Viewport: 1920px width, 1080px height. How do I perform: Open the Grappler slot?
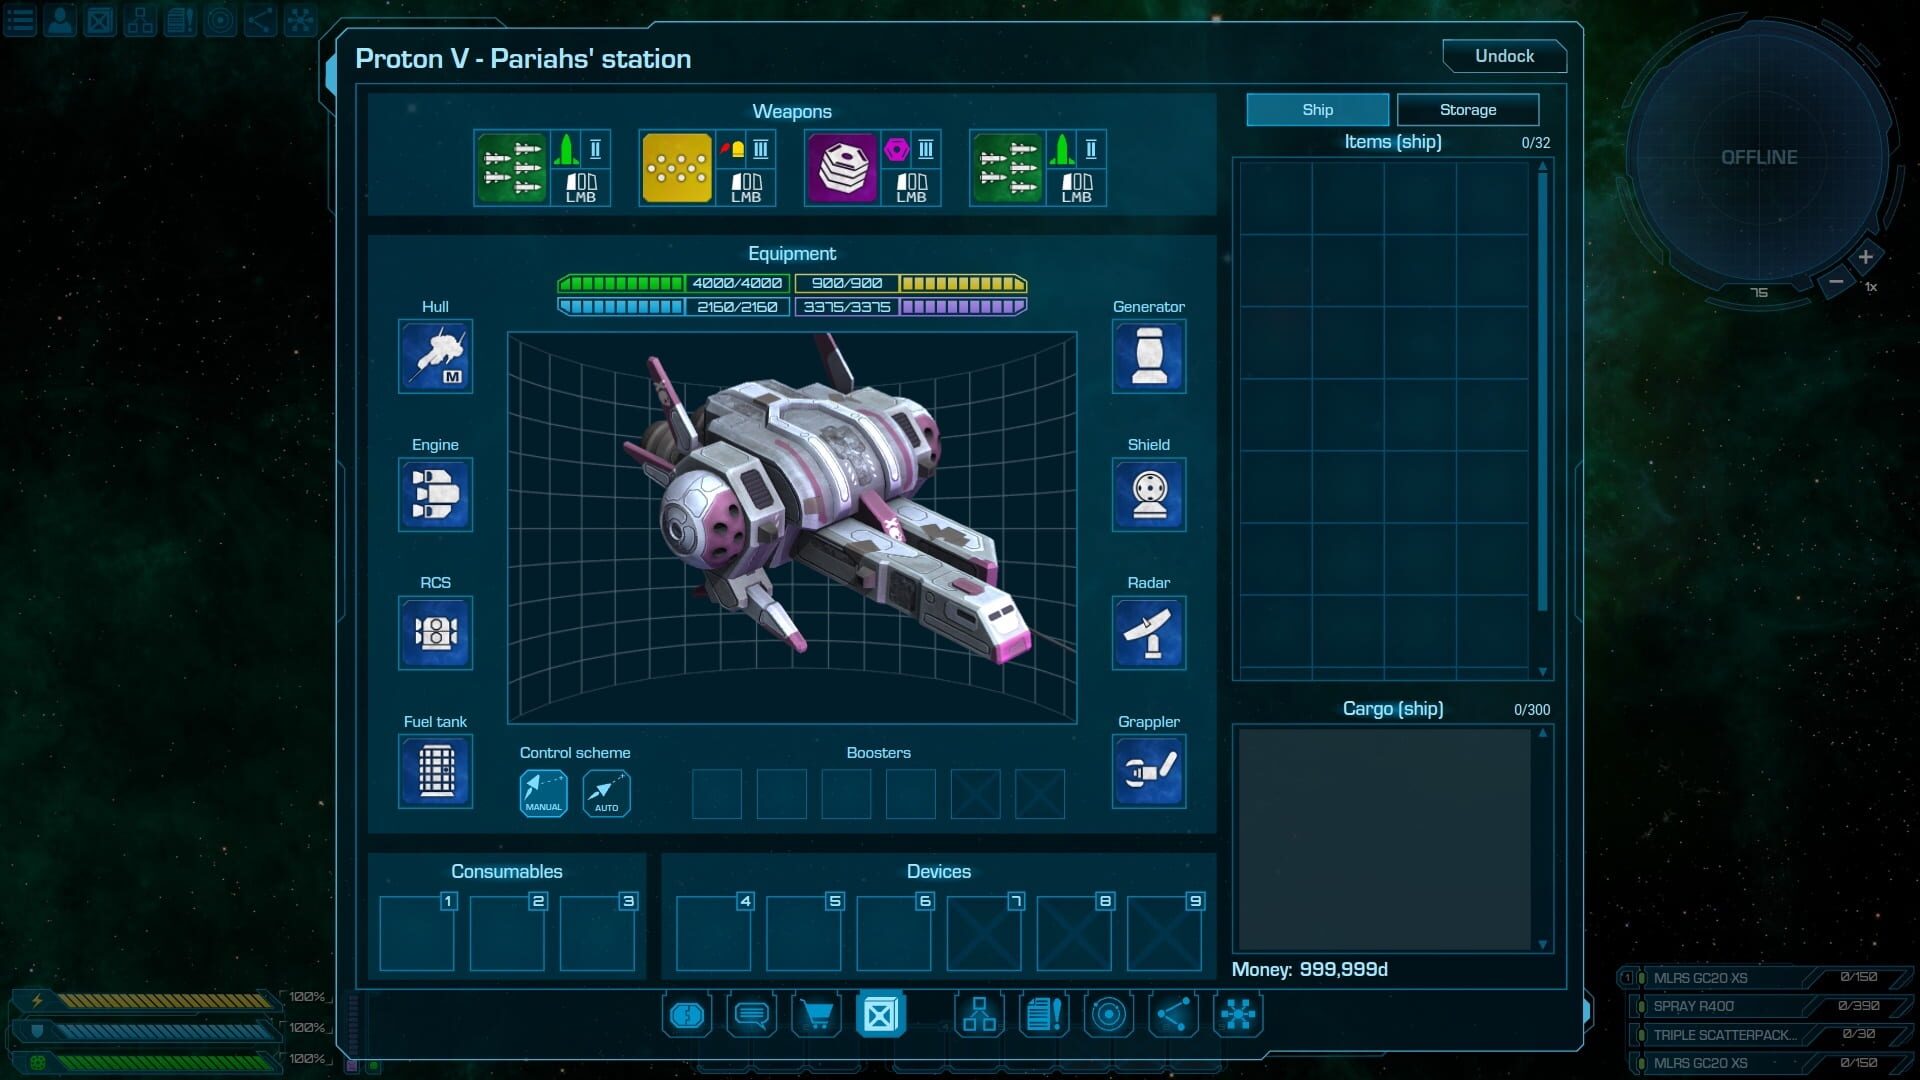[1148, 771]
